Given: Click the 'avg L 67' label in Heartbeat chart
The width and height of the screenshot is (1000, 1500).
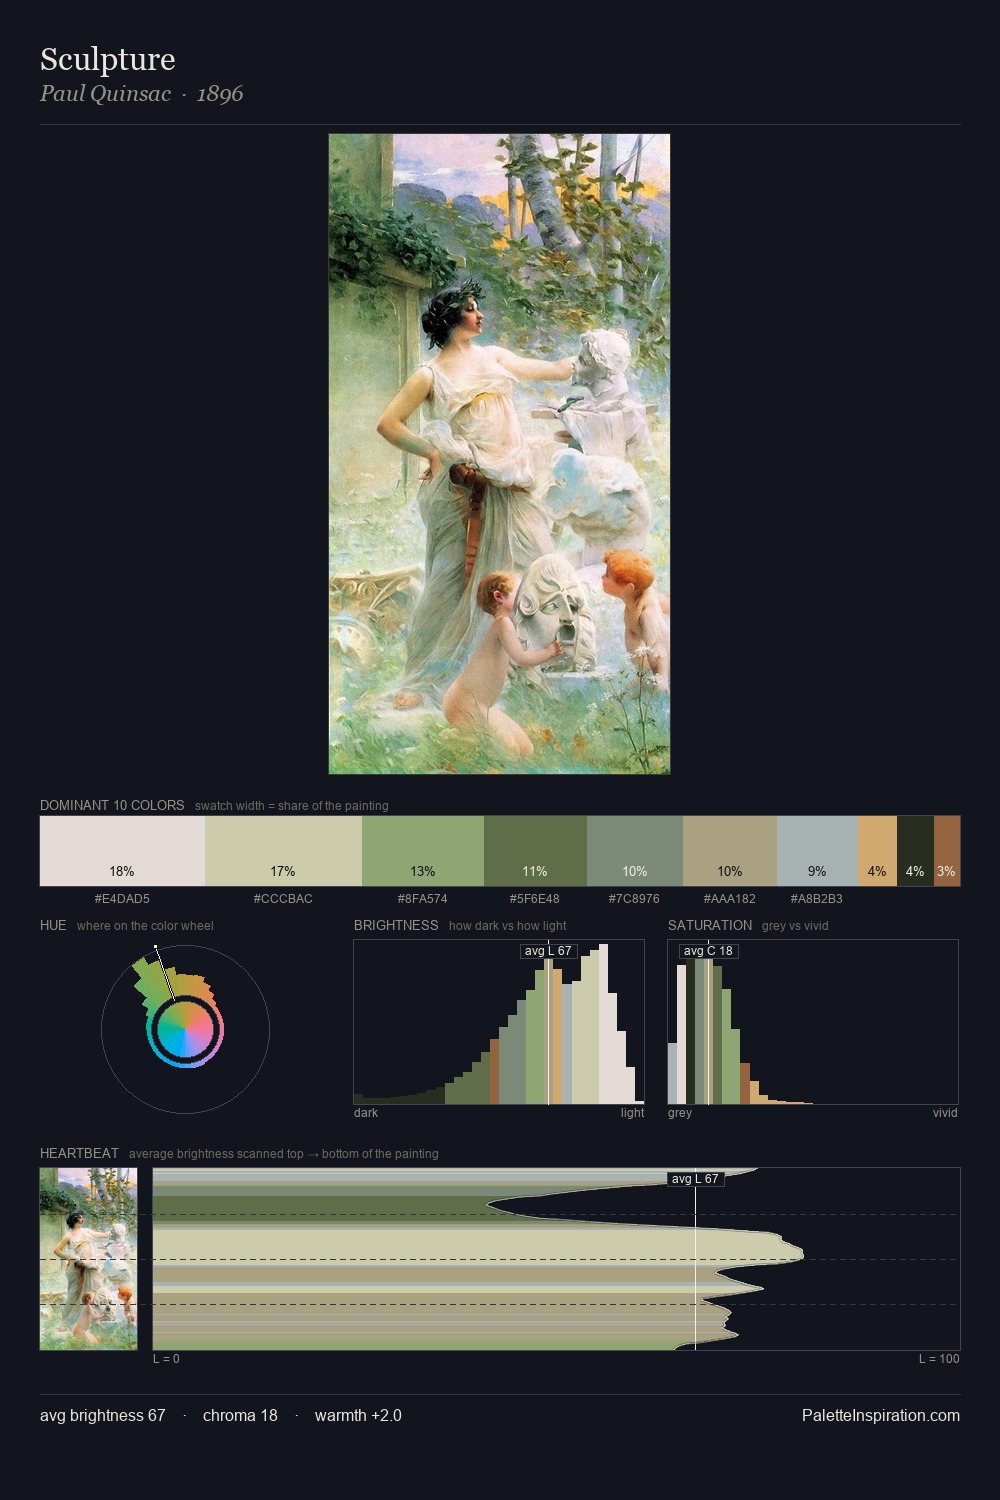Looking at the screenshot, I should point(695,1179).
